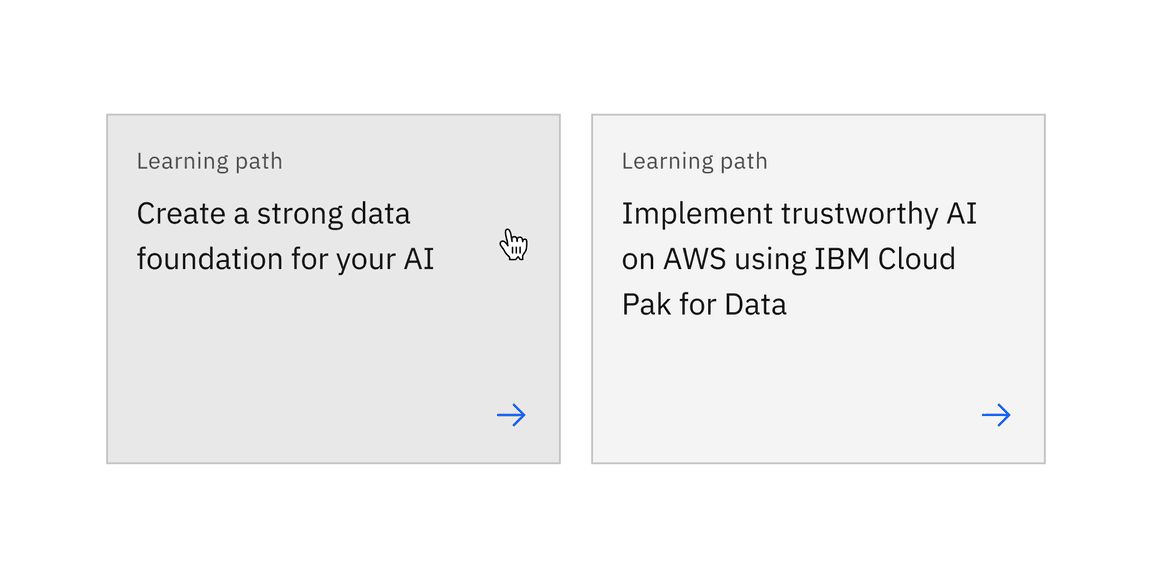Click the "Pak for Data" text line

[704, 304]
